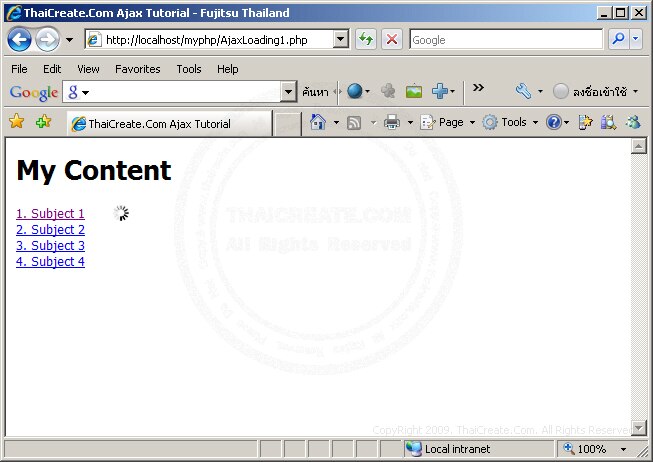Click the address bar URL field
The image size is (653, 462).
tap(209, 40)
